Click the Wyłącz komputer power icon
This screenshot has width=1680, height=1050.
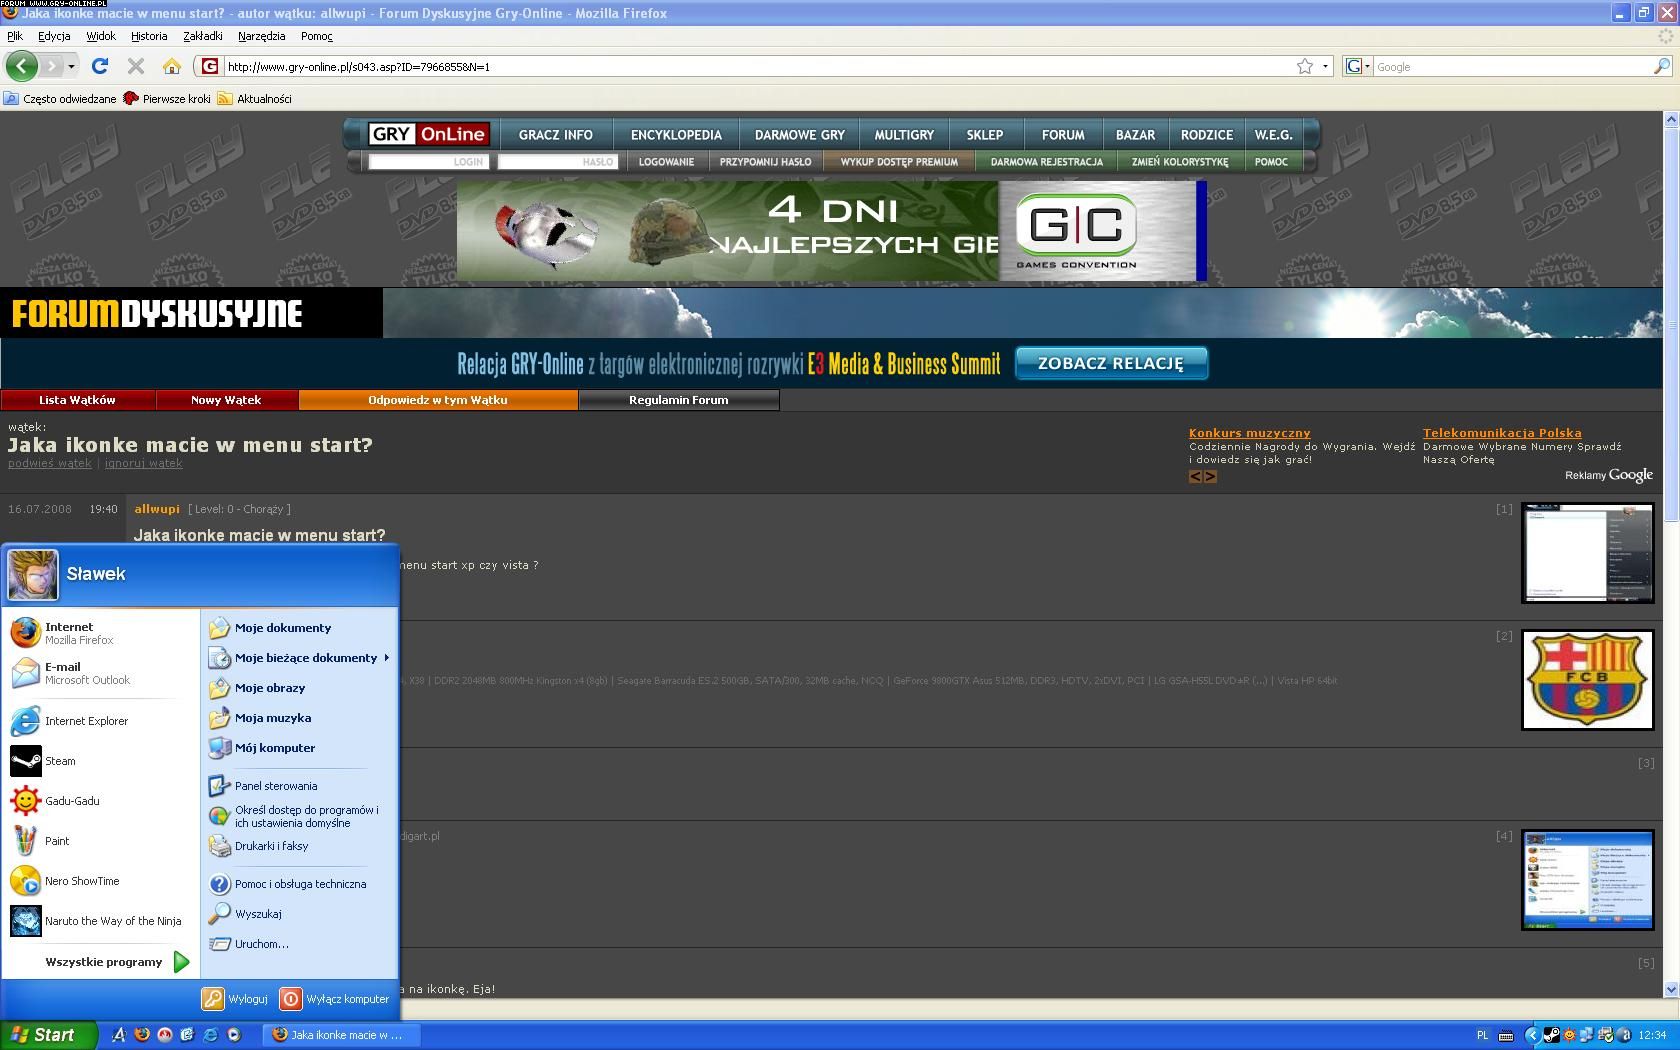tap(290, 998)
